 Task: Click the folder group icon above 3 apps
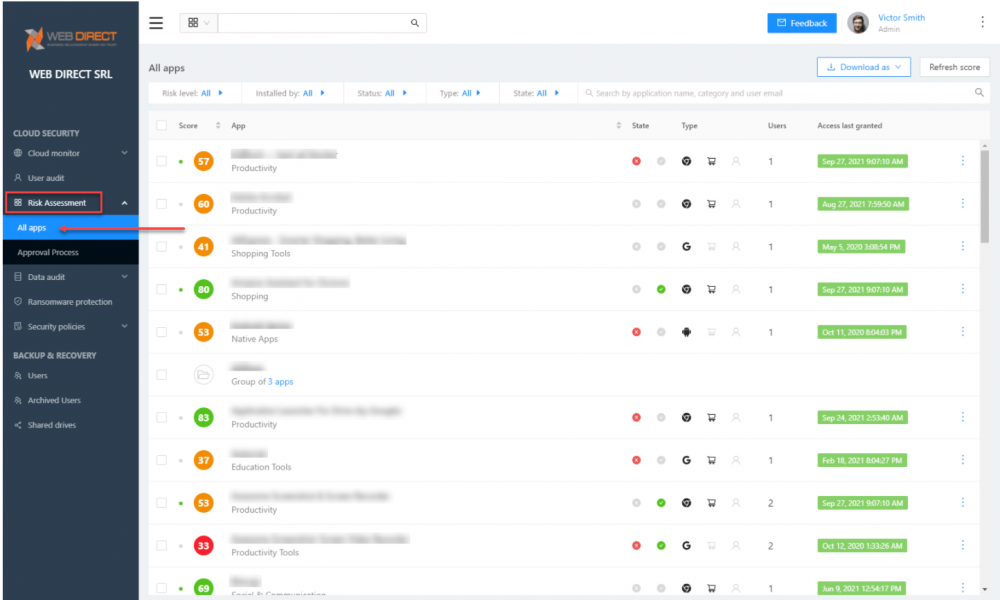click(203, 375)
